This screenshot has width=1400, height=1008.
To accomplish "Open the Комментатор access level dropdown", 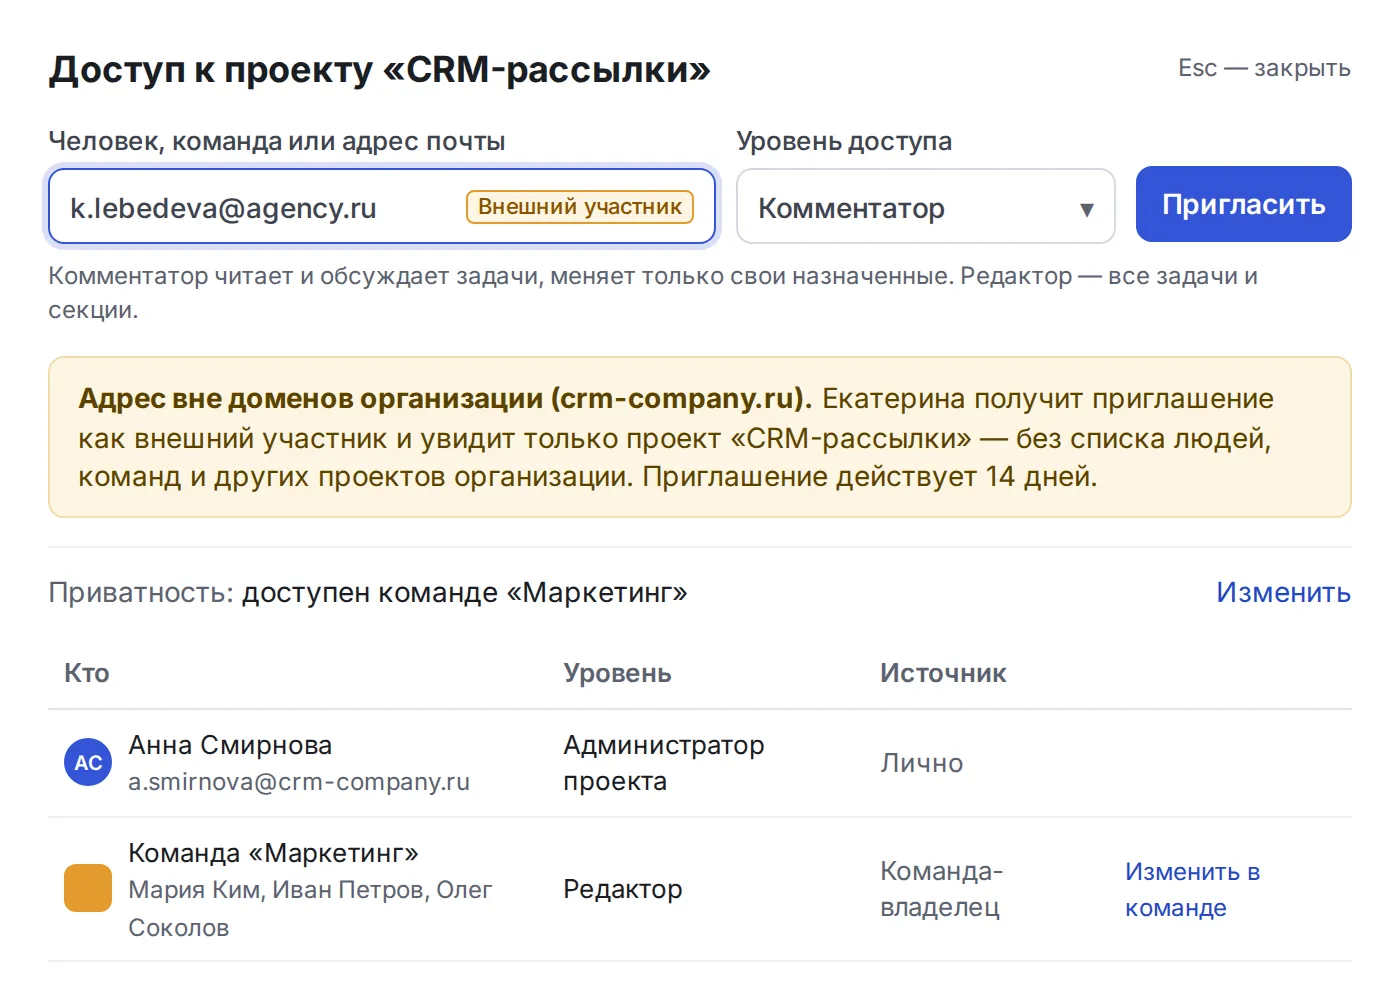I will pos(926,206).
